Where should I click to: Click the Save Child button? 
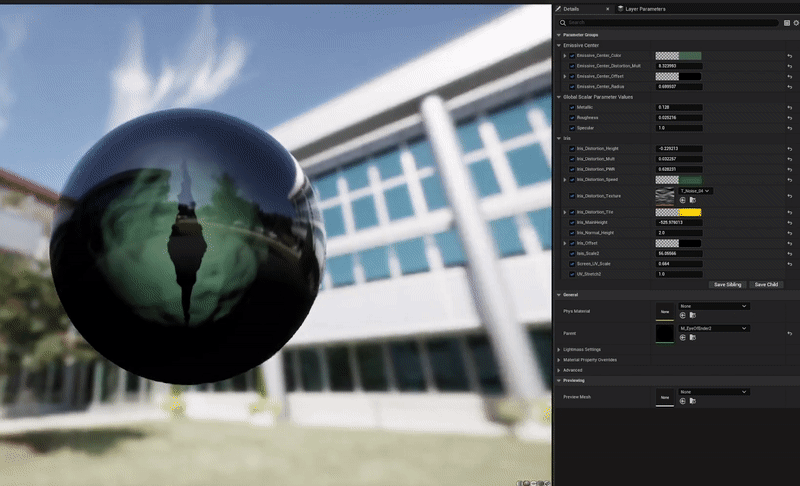pyautogui.click(x=767, y=284)
